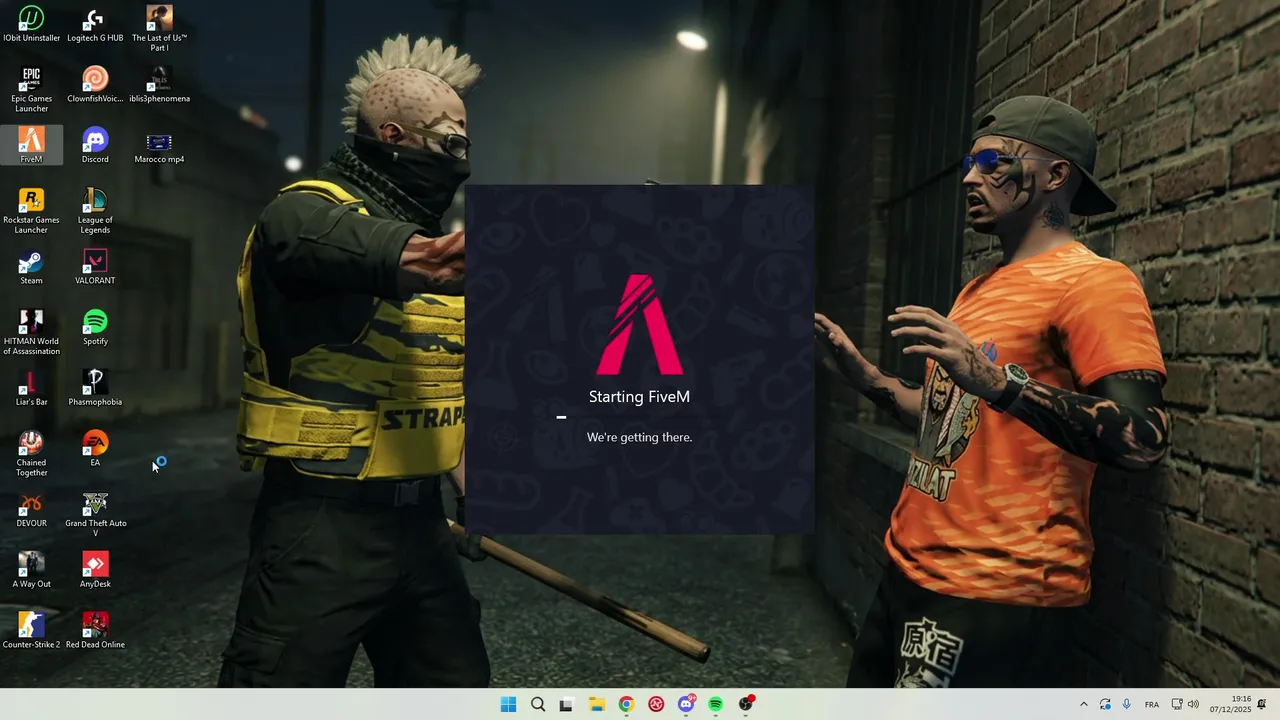1280x720 pixels.
Task: Select the AnyDesk desktop shortcut
Action: 95,571
